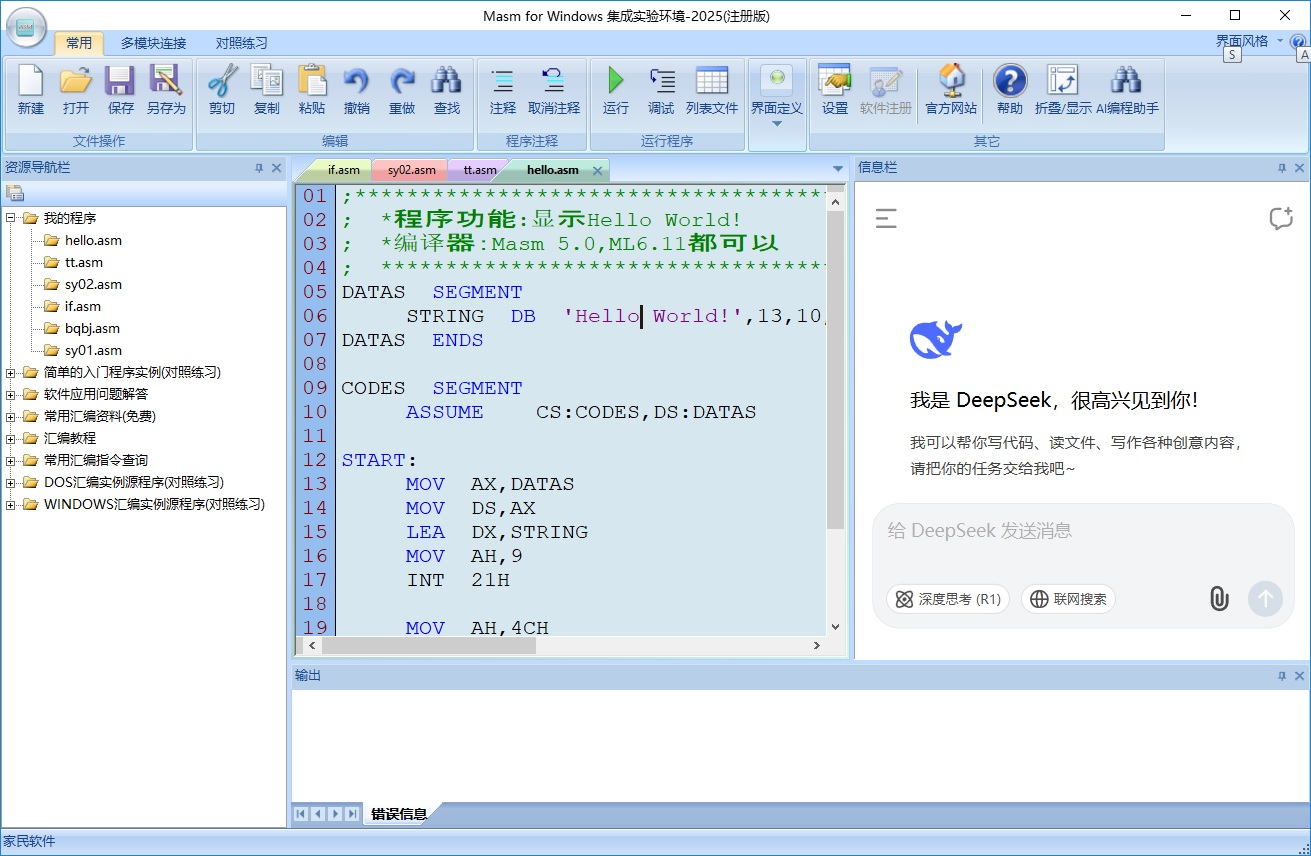The width and height of the screenshot is (1311, 856).
Task: Click the Cut (剪切) scissors icon
Action: (x=222, y=81)
